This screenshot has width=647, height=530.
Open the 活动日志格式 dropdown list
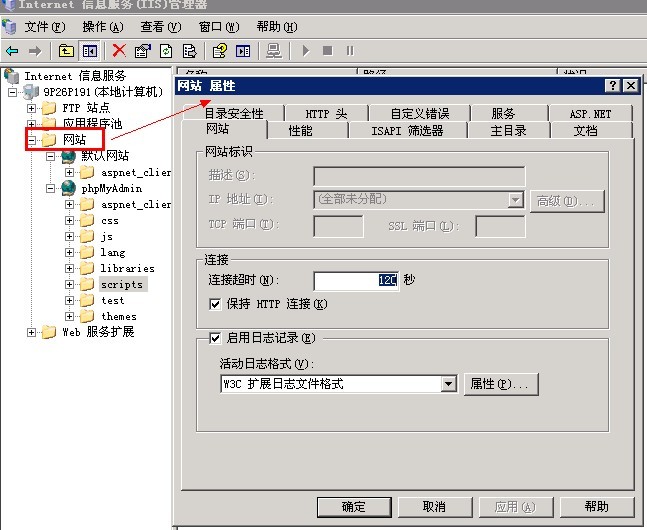pyautogui.click(x=448, y=384)
